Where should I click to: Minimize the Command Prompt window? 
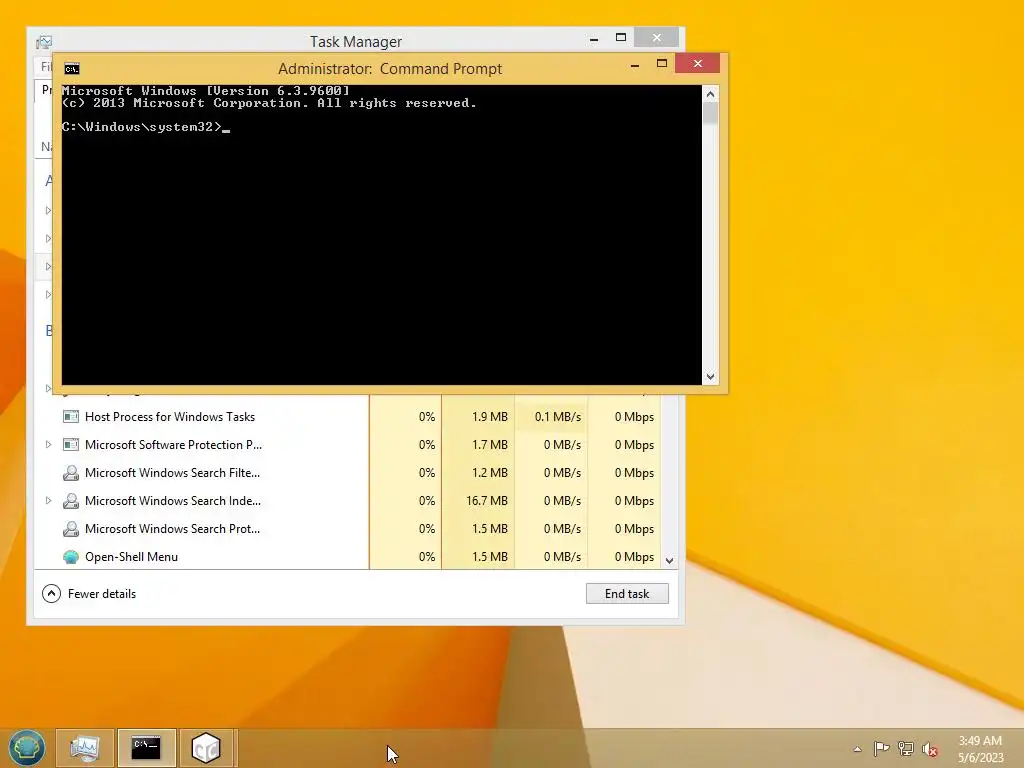(x=635, y=64)
